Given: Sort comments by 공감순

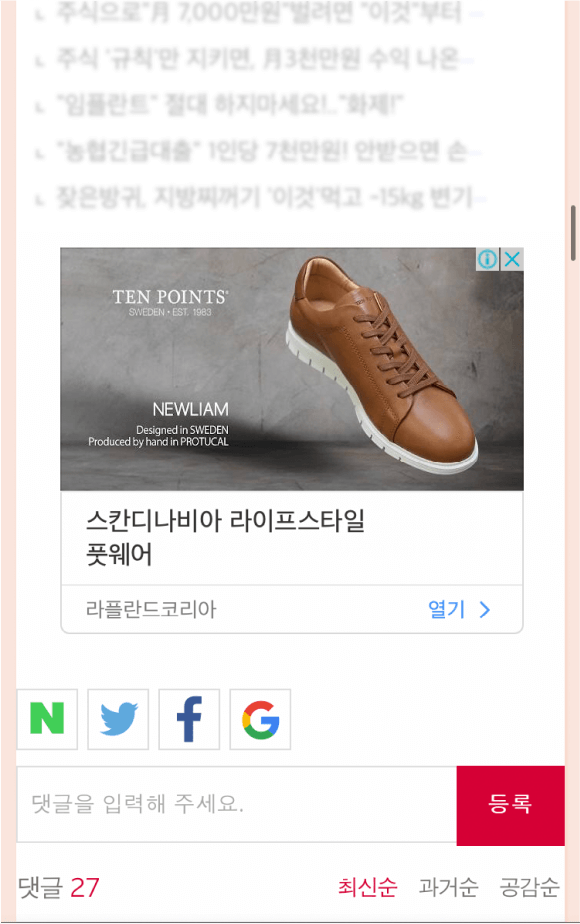Looking at the screenshot, I should (529, 887).
